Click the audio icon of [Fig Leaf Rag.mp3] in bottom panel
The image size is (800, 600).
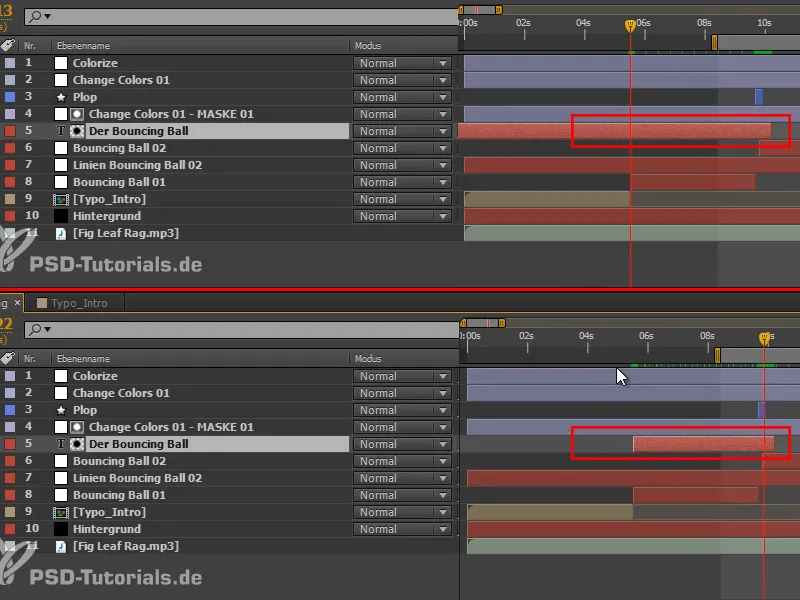coord(61,546)
